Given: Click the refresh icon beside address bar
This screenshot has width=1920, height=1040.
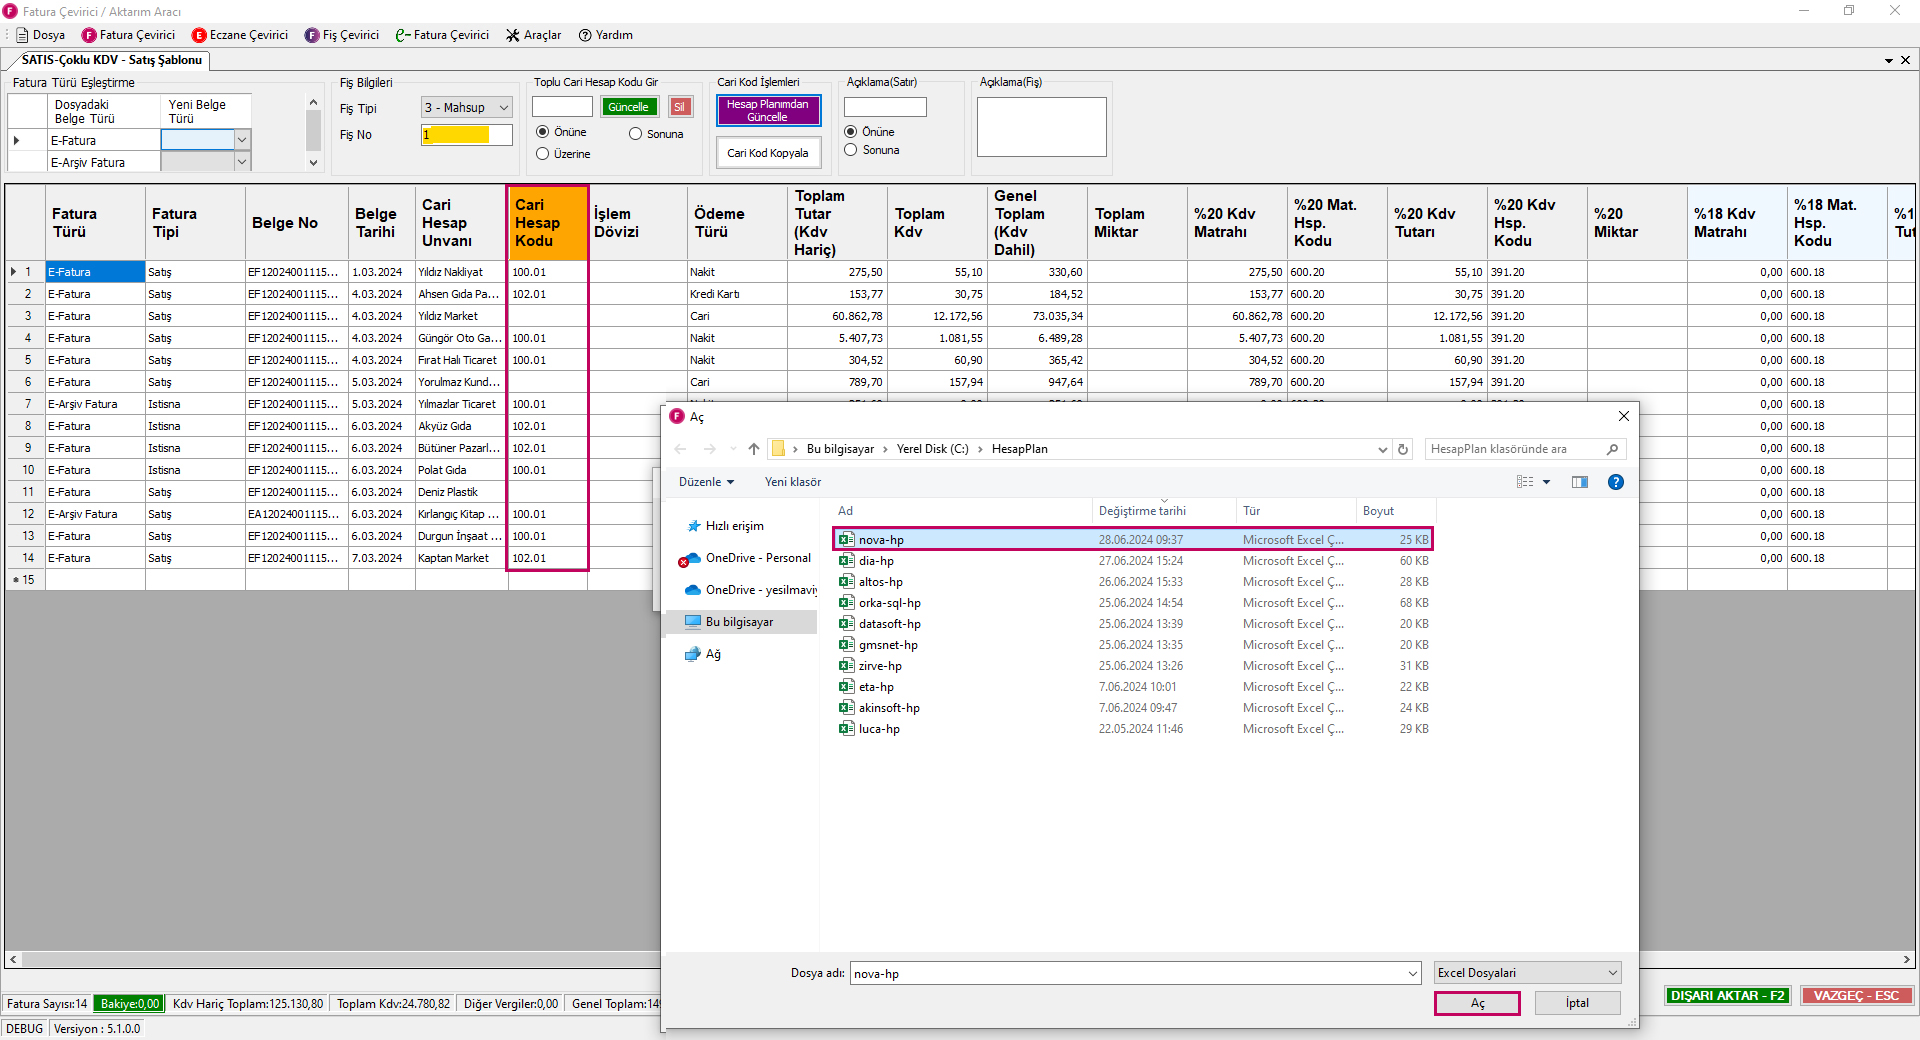Looking at the screenshot, I should tap(1403, 449).
